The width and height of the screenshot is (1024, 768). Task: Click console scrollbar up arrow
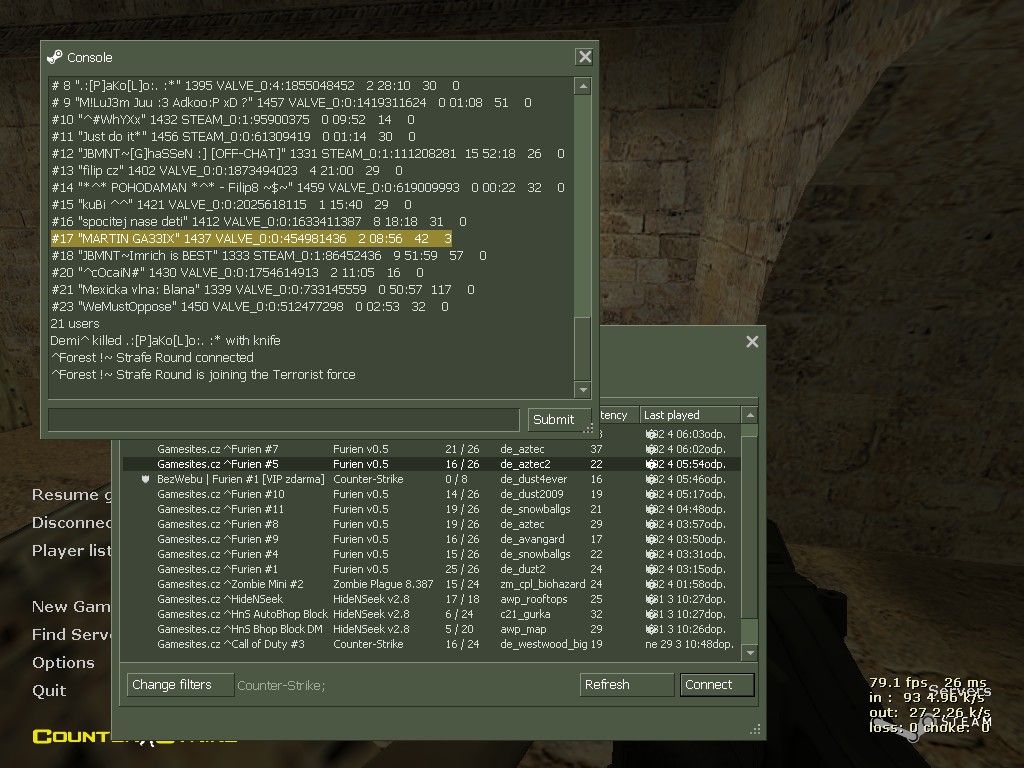pyautogui.click(x=583, y=86)
